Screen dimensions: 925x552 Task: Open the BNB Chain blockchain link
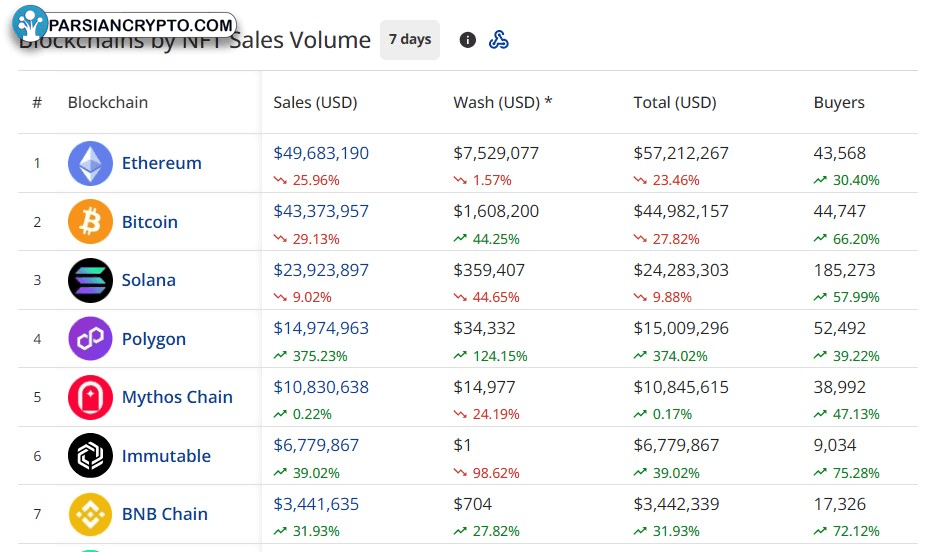(x=165, y=514)
